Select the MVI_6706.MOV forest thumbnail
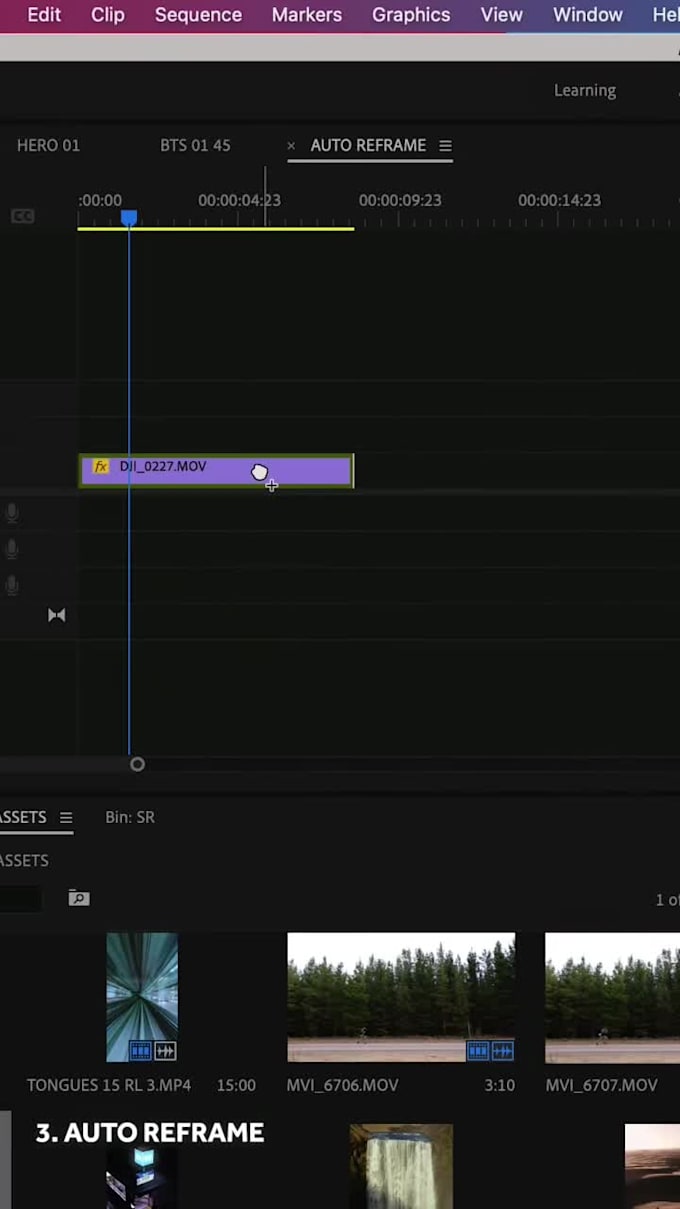Viewport: 680px width, 1209px height. (401, 997)
